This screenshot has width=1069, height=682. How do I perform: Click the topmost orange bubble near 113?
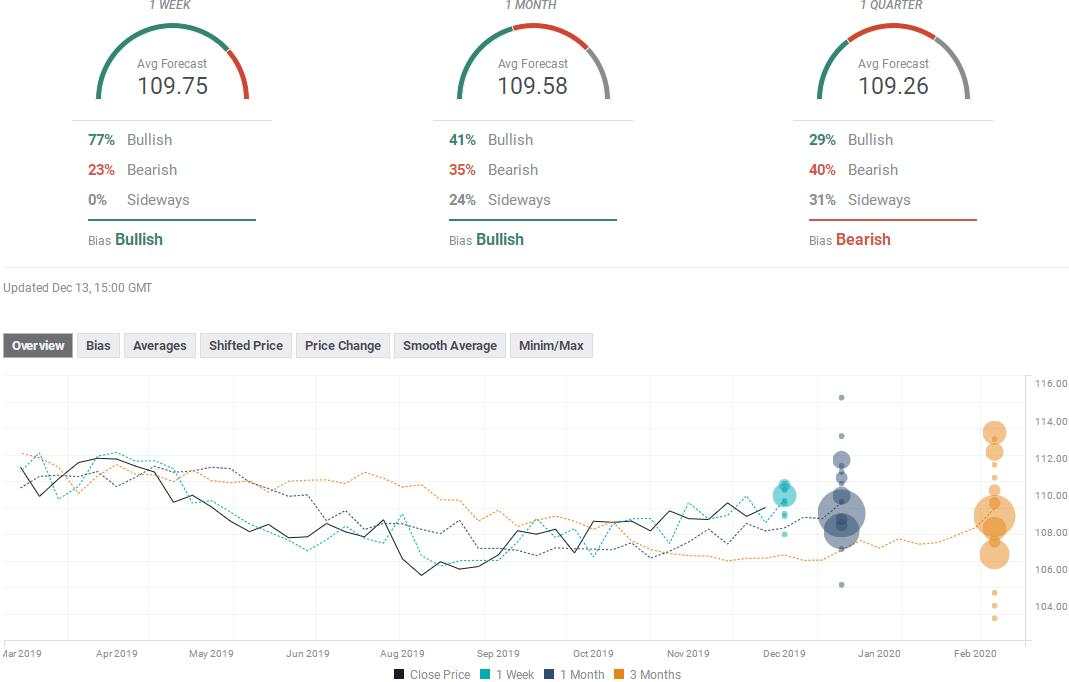994,433
